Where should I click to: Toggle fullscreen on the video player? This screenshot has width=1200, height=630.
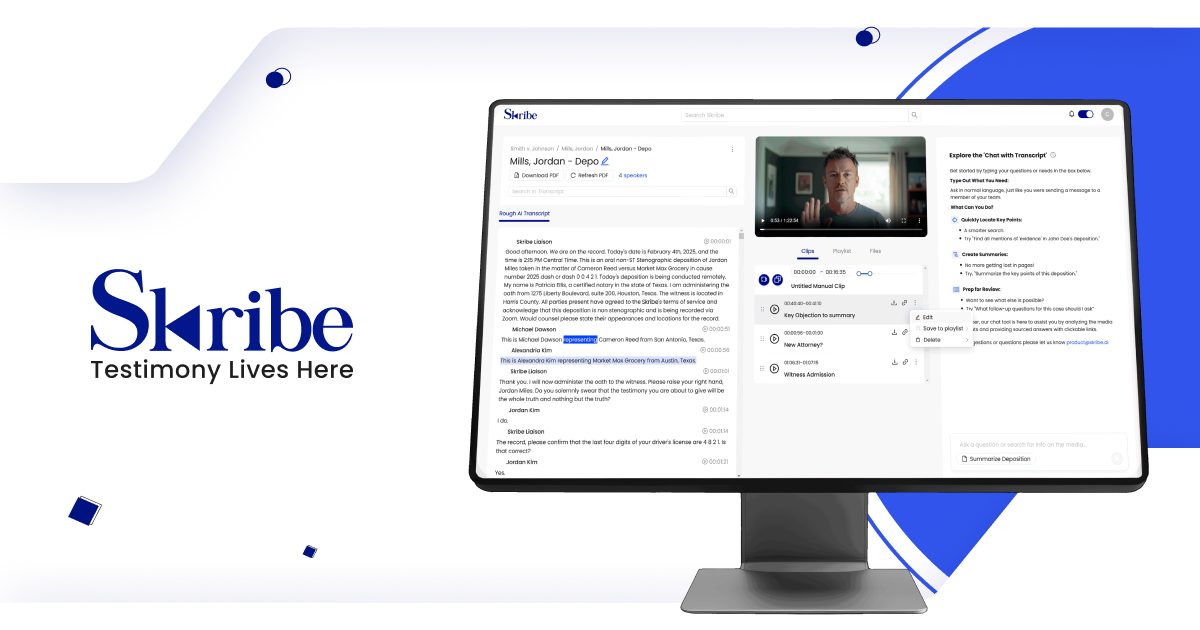click(904, 220)
